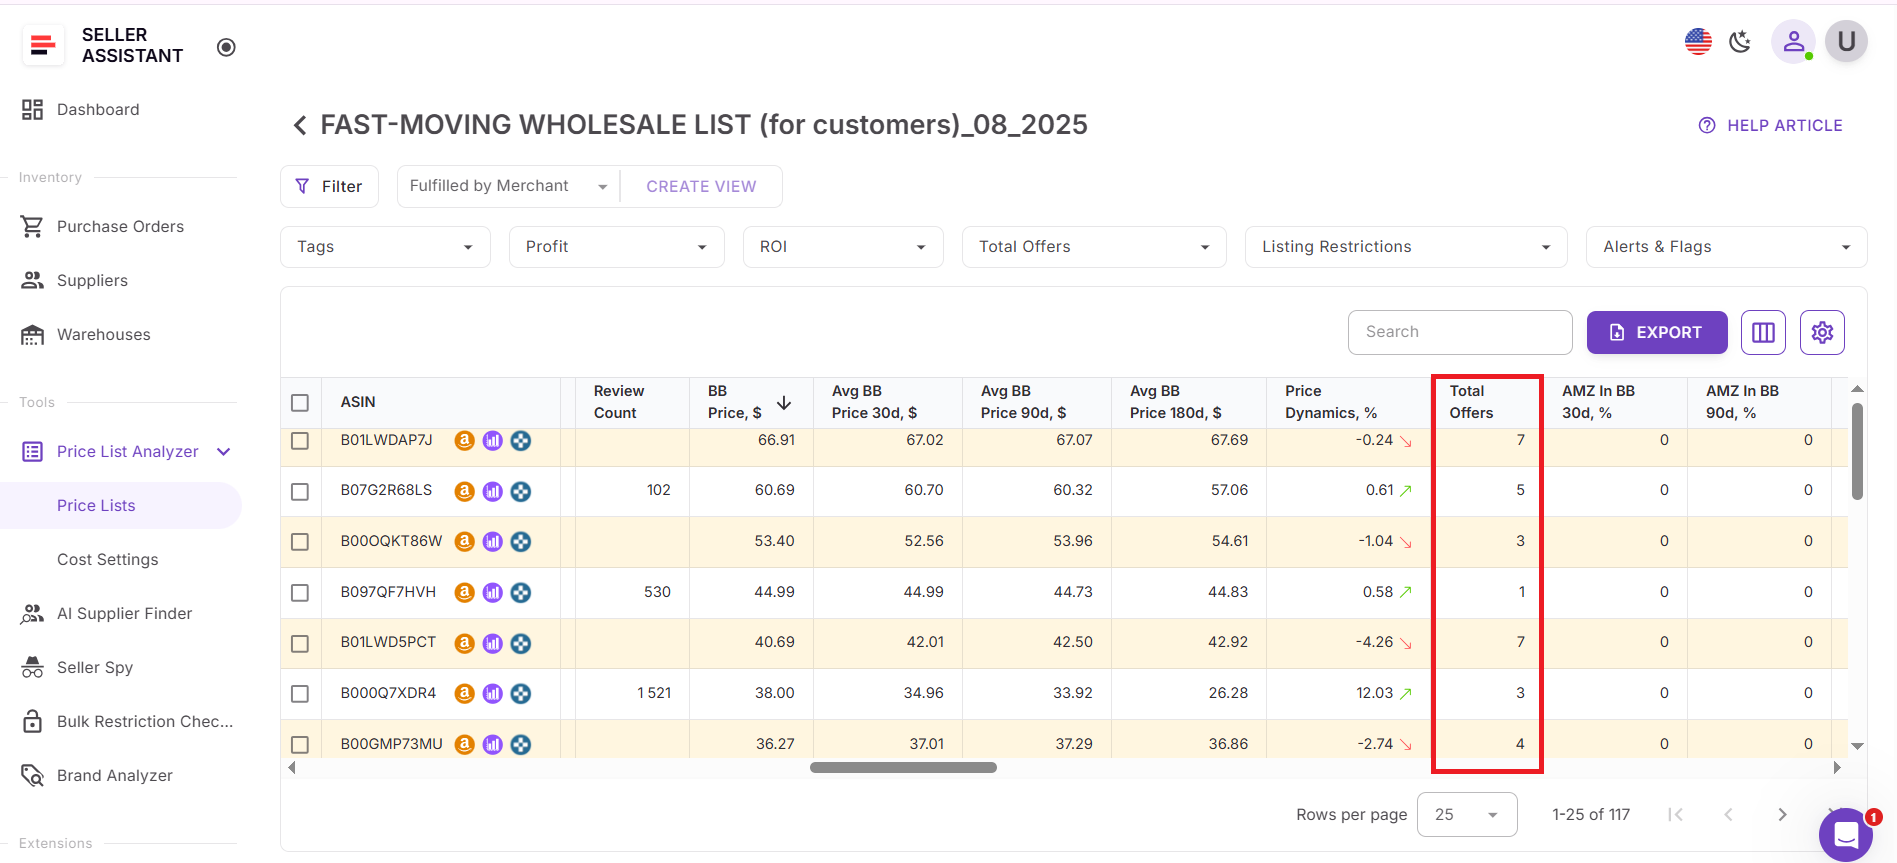Screen dimensions: 1897x863
Task: Click purple chart icon for B07G2R68LS
Action: [x=492, y=491]
